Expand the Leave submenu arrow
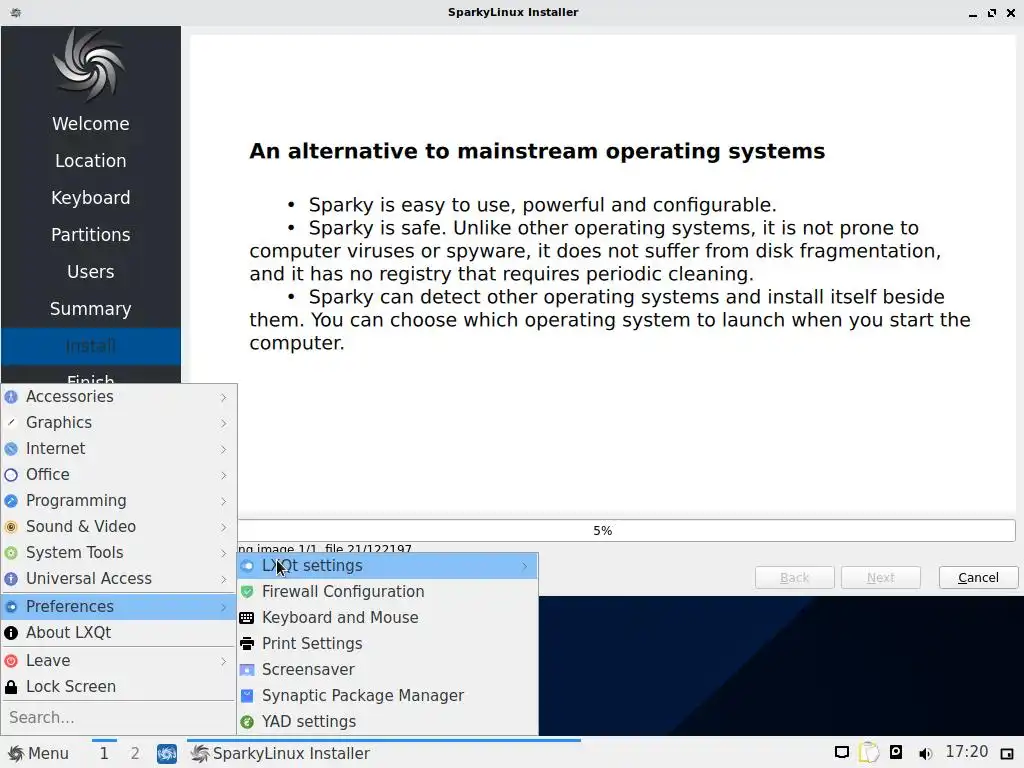The image size is (1024, 768). coord(223,661)
